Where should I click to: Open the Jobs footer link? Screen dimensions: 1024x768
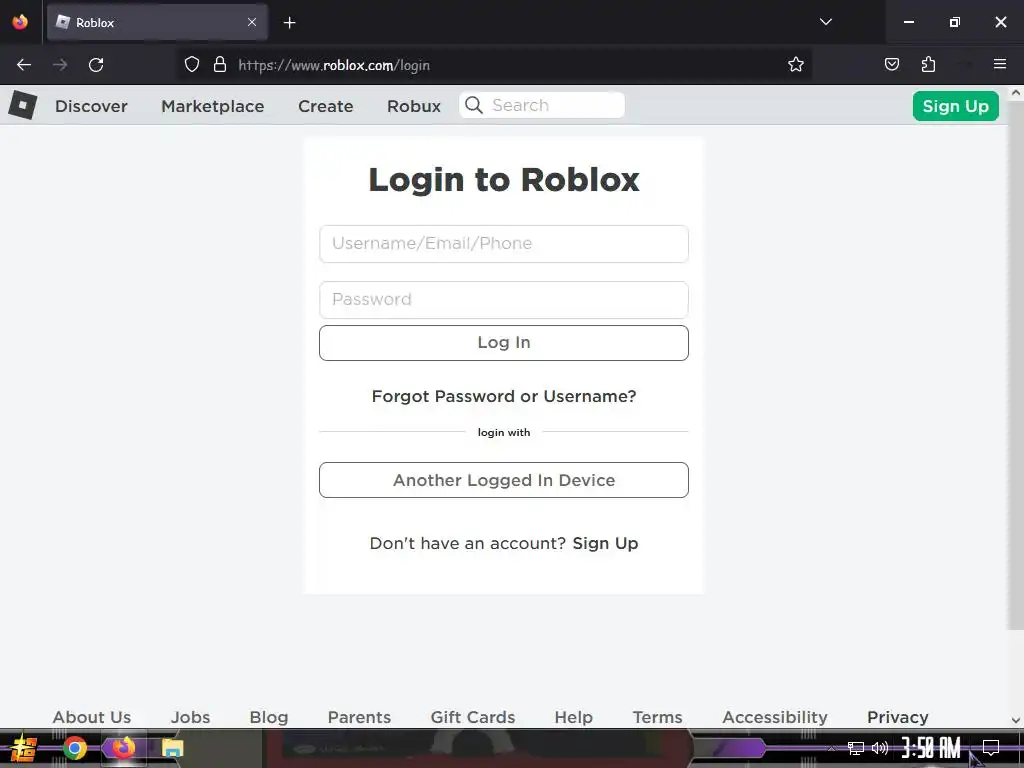[x=191, y=717]
